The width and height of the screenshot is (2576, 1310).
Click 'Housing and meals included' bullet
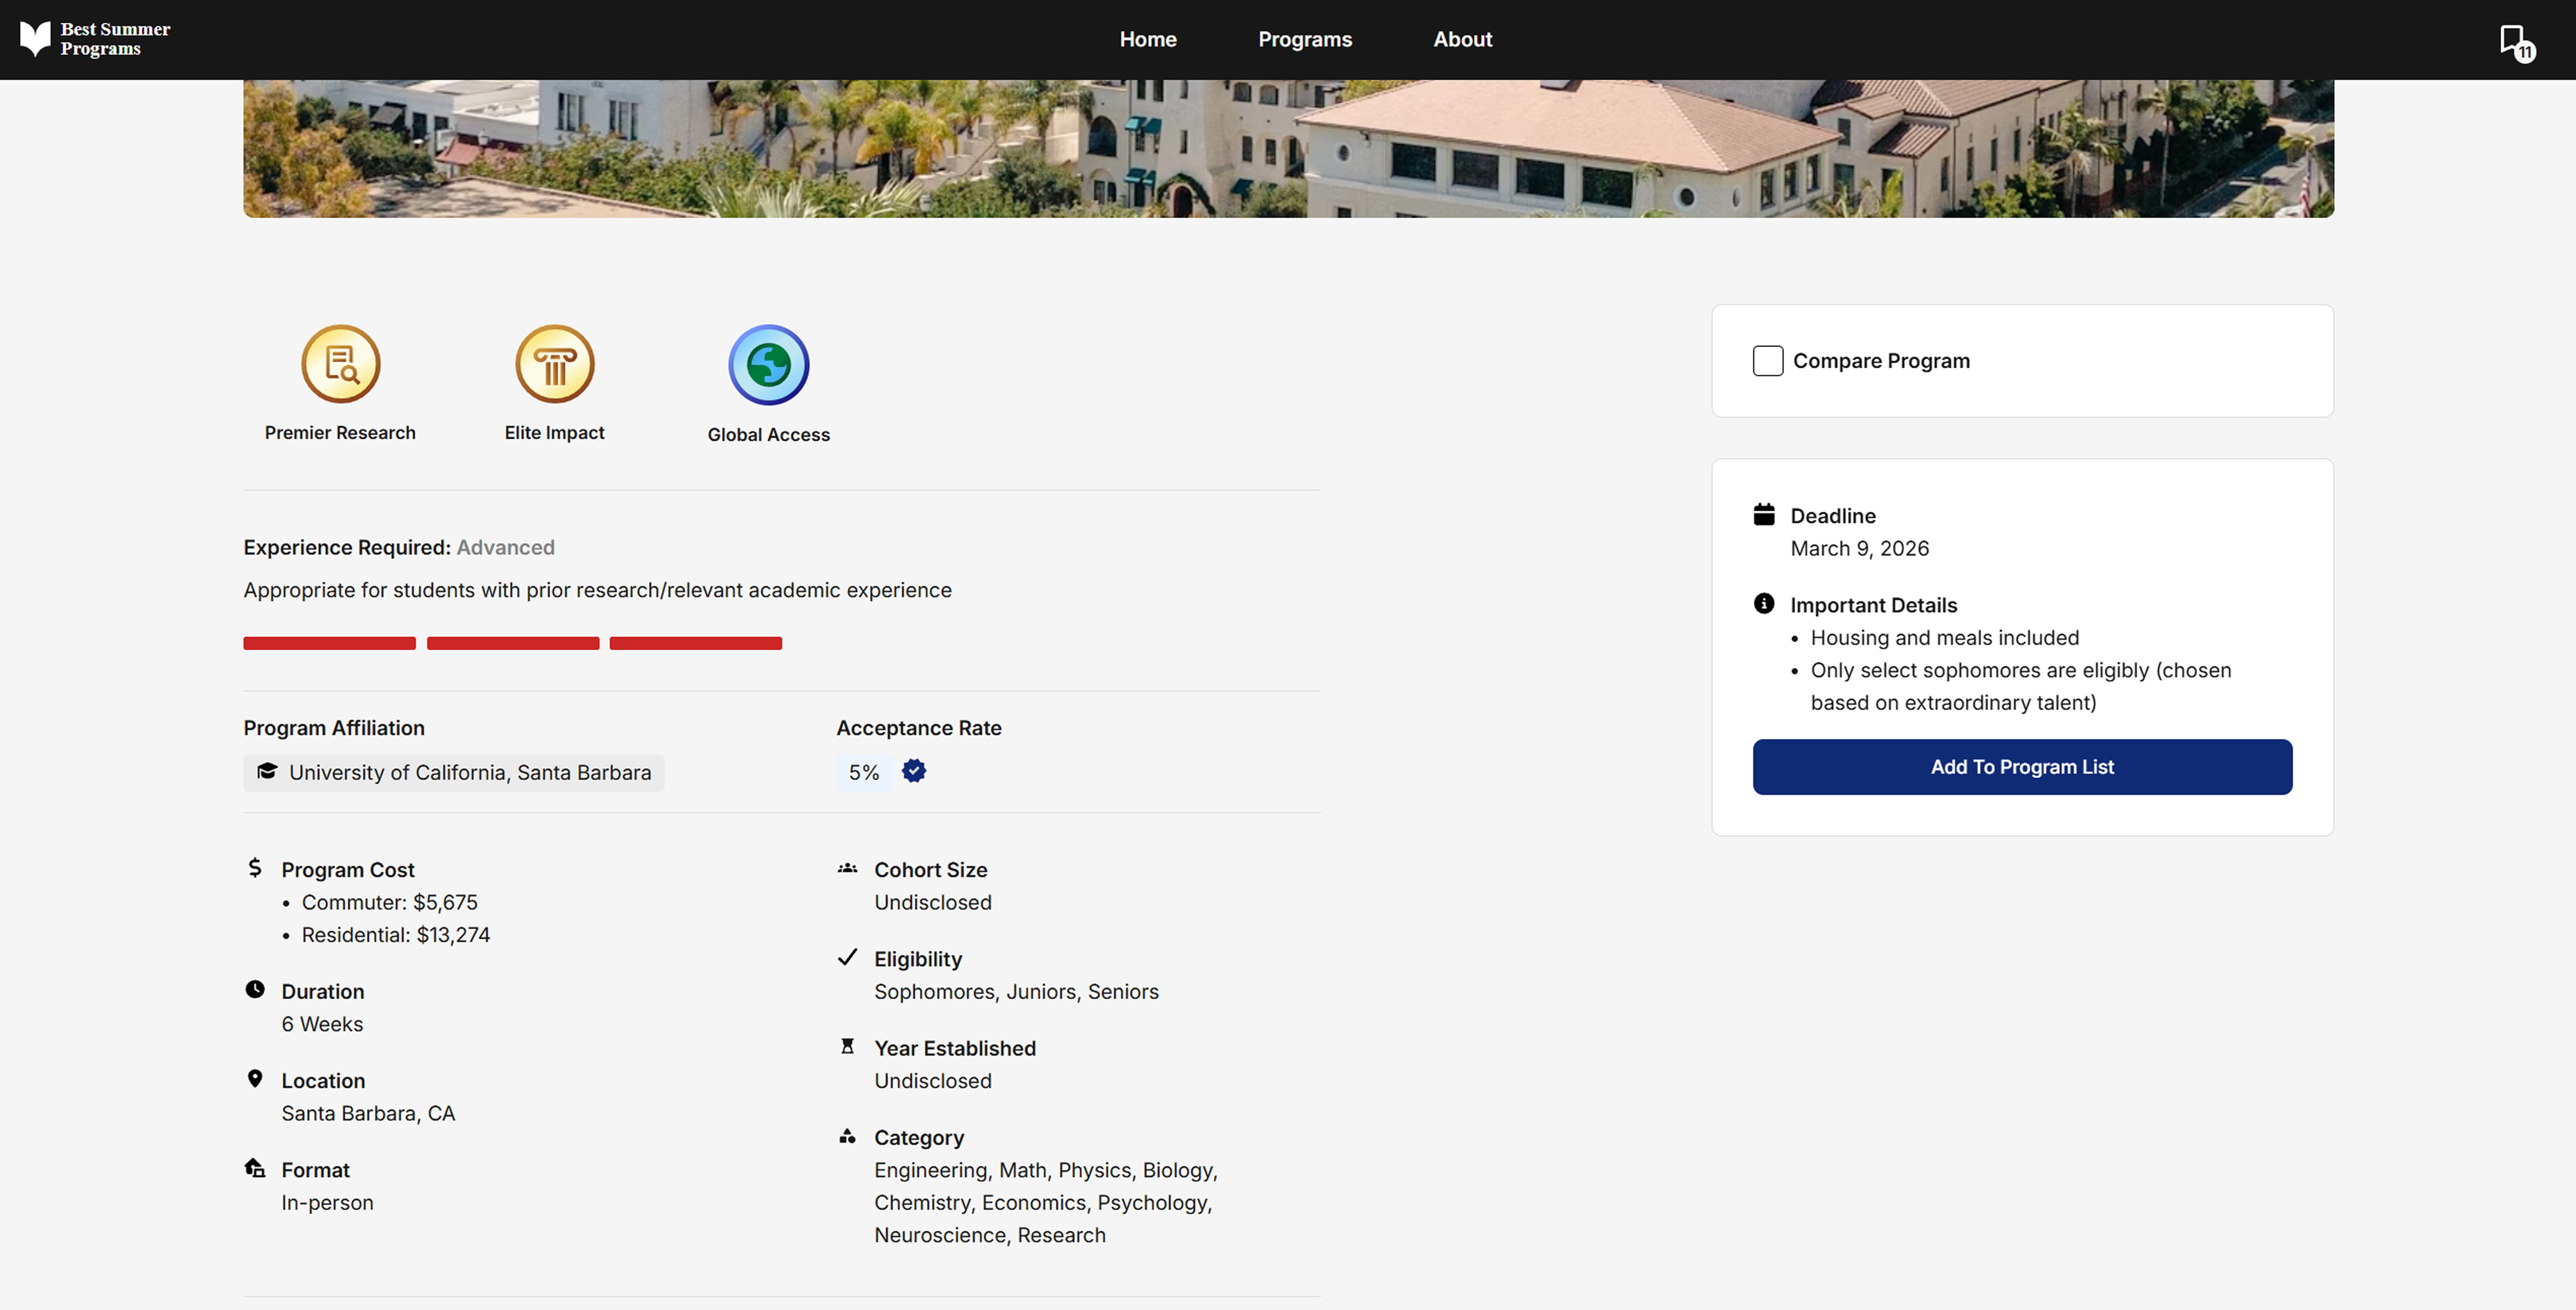[1944, 638]
